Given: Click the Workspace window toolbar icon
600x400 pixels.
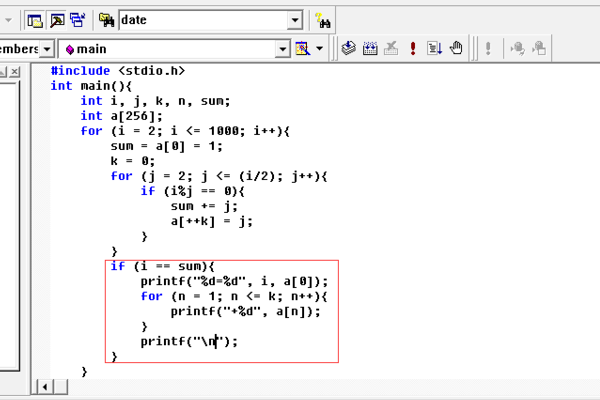Looking at the screenshot, I should click(x=35, y=20).
